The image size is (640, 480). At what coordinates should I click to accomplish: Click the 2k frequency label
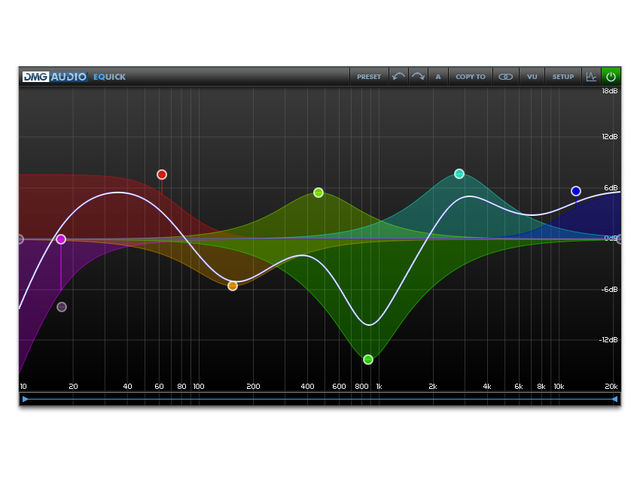click(x=433, y=387)
